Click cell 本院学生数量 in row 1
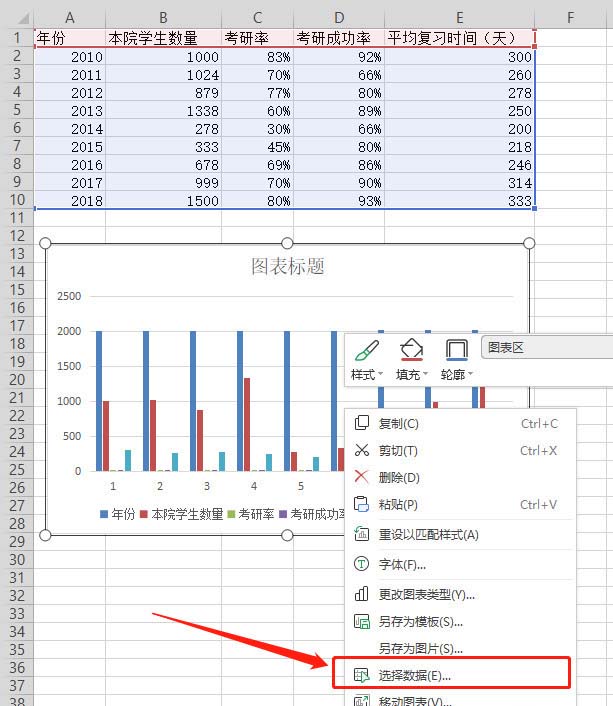 [163, 38]
